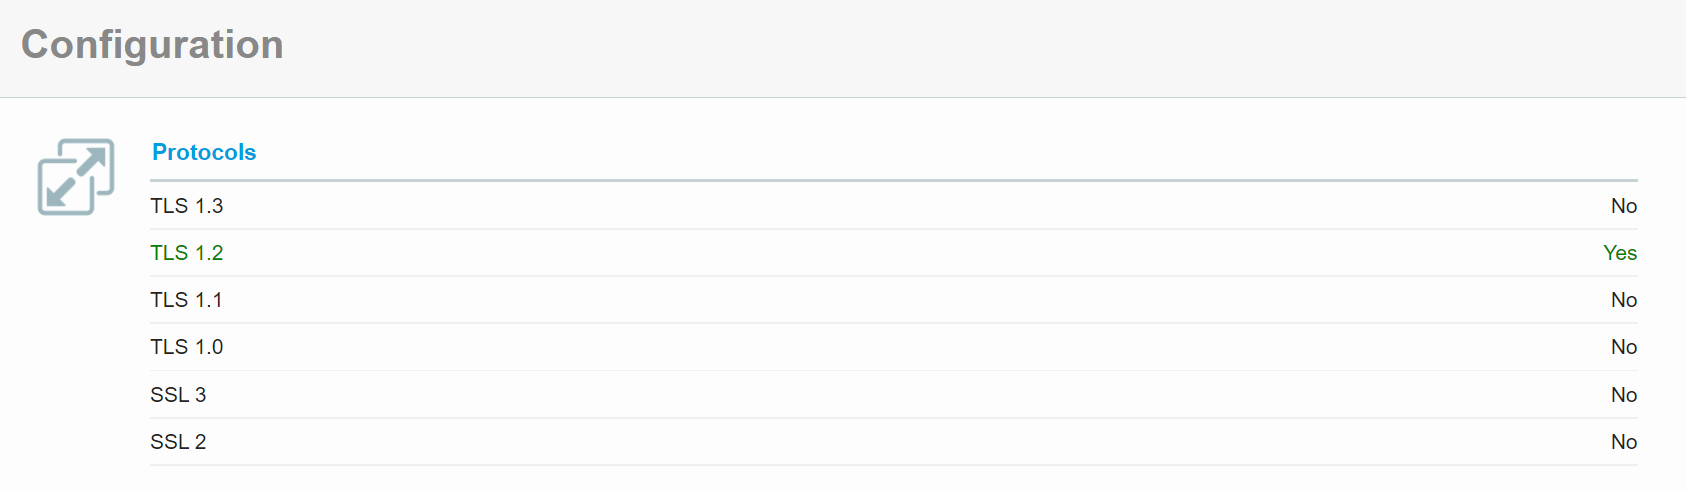1686x492 pixels.
Task: Click the middle of the SSL 3 row
Action: 894,395
